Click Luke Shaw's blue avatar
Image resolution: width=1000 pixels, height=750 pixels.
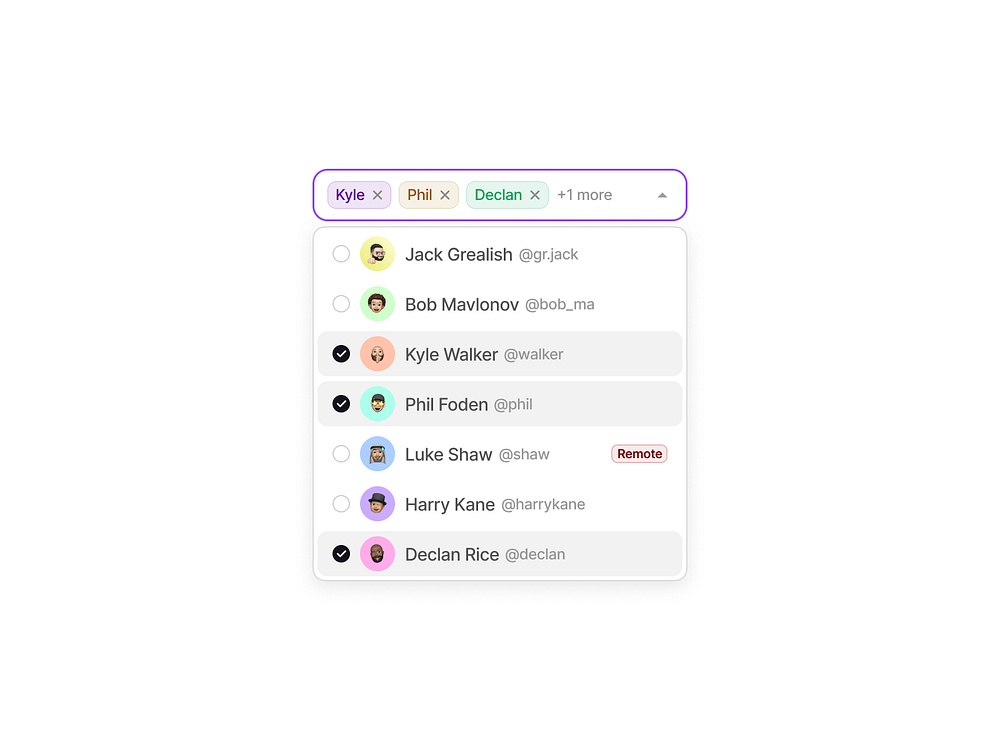coord(378,454)
